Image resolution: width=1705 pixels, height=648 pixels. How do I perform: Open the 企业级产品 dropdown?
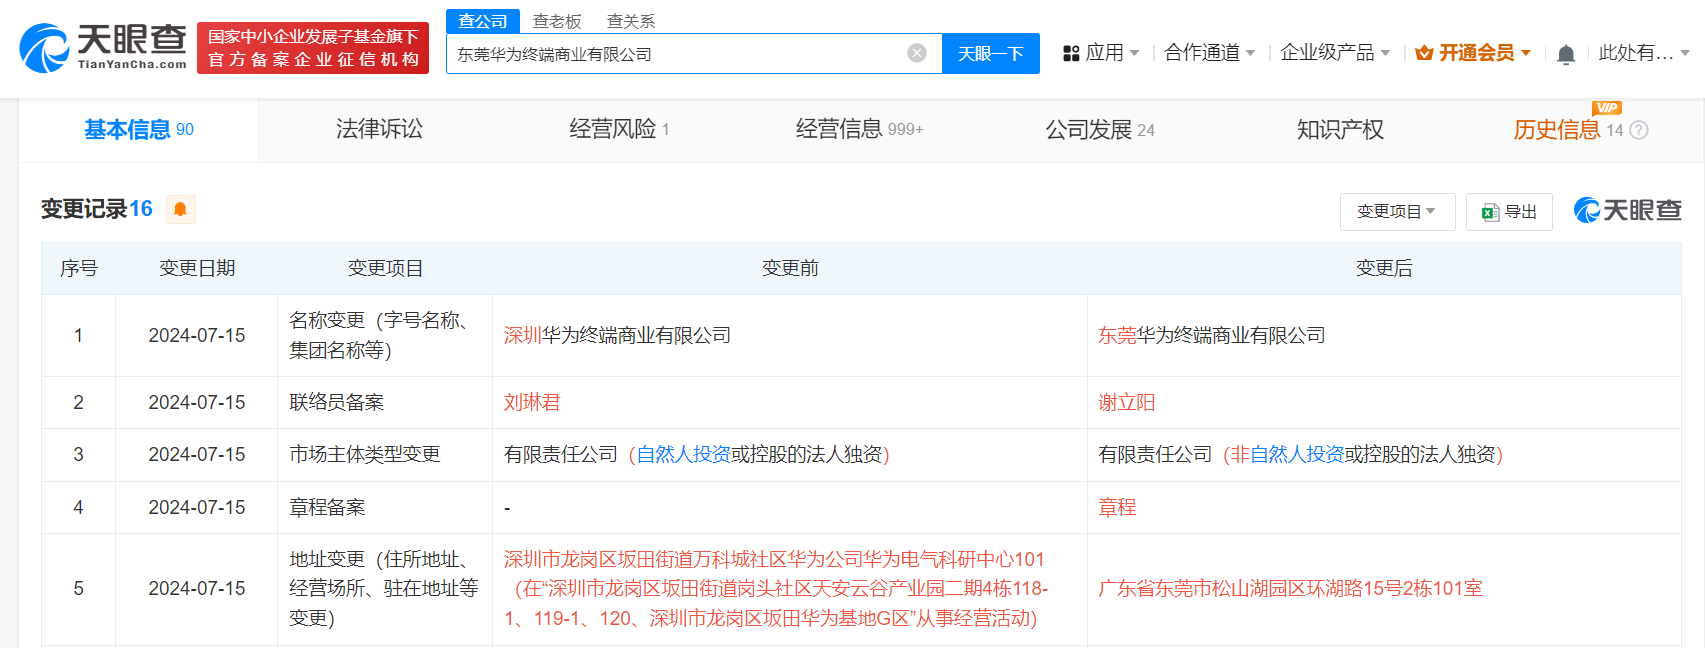tap(1335, 53)
